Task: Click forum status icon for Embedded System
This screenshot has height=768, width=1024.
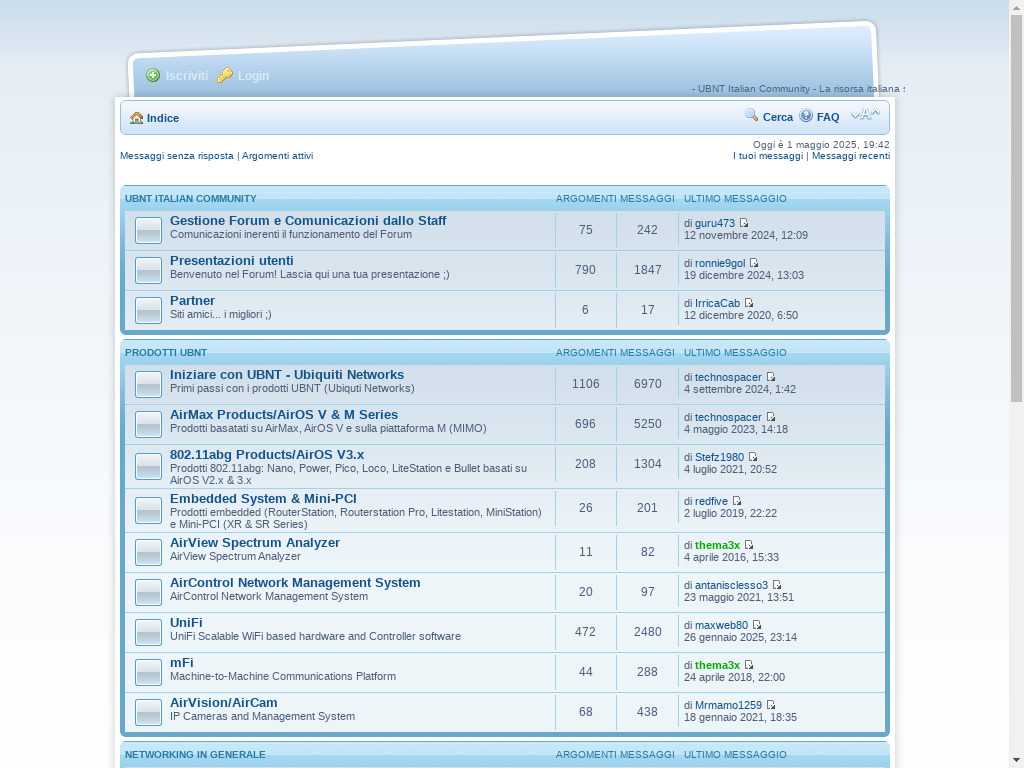Action: pyautogui.click(x=148, y=510)
